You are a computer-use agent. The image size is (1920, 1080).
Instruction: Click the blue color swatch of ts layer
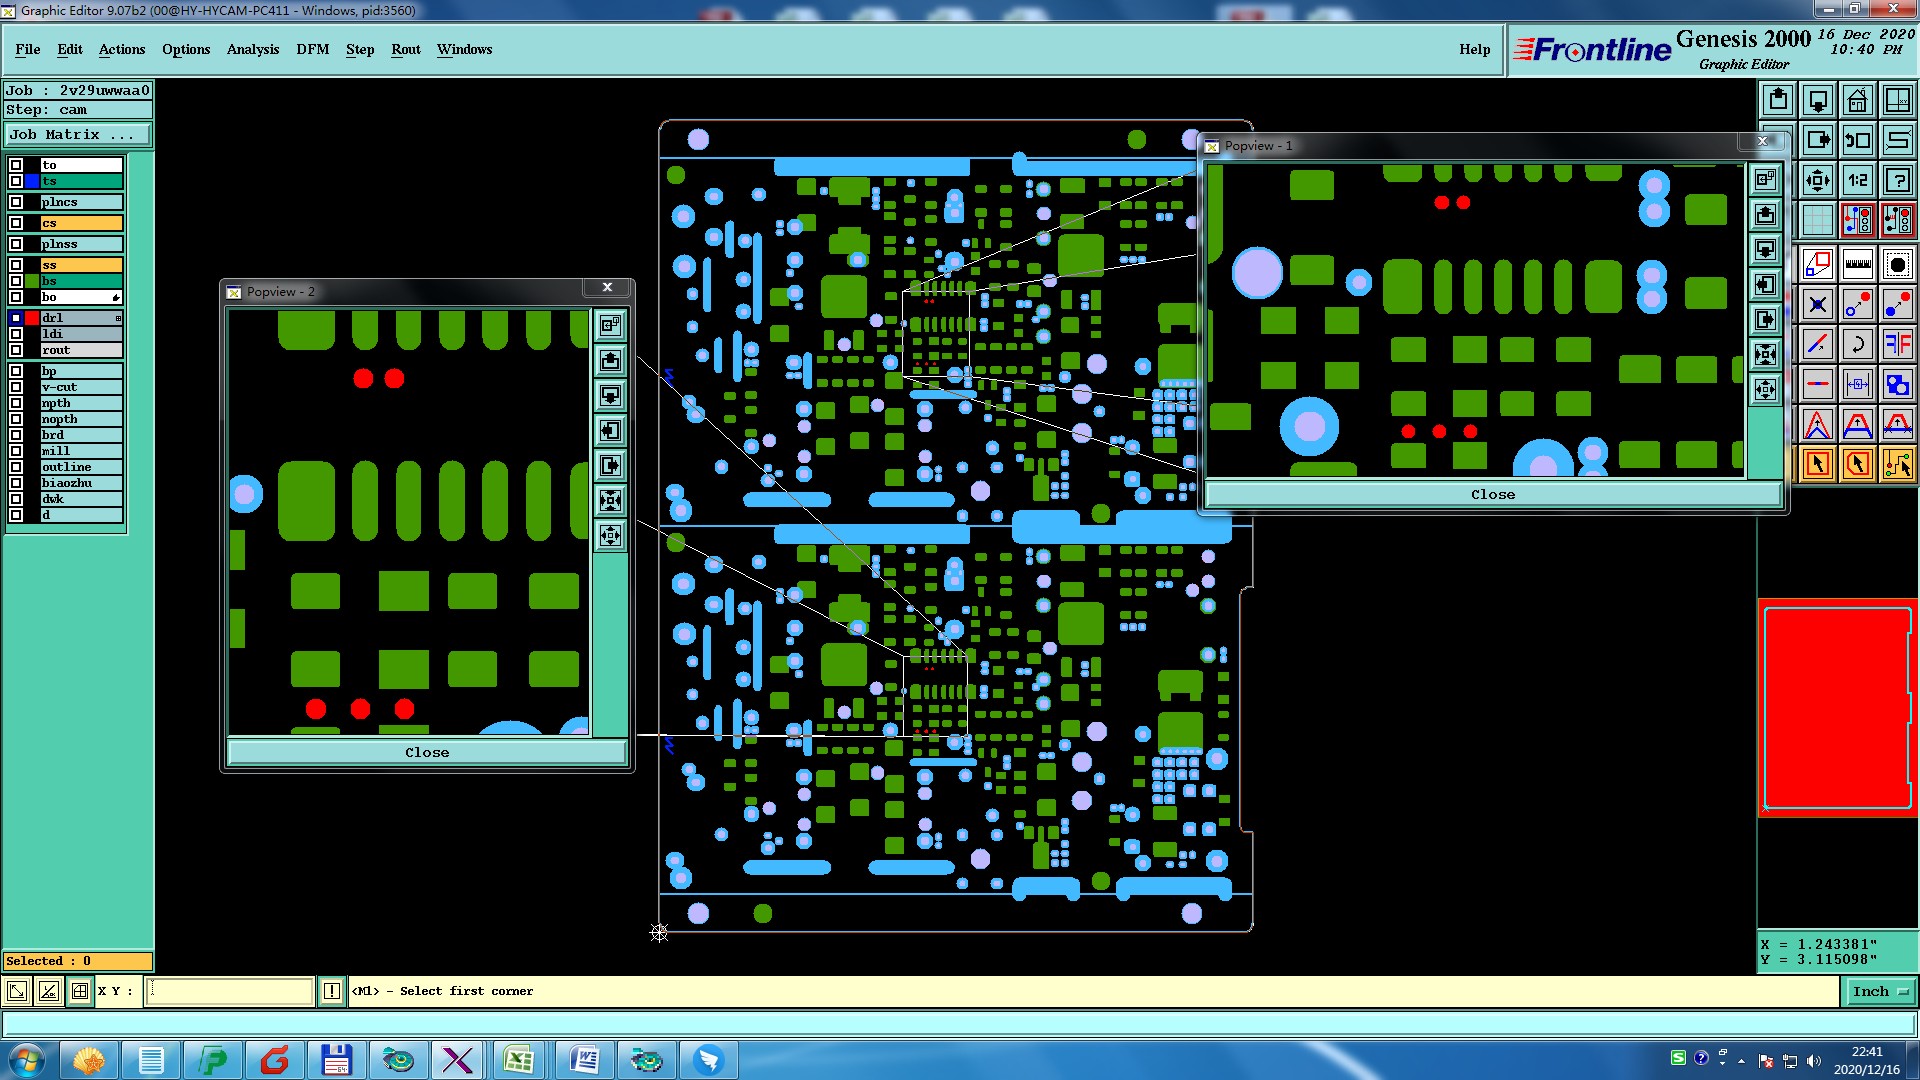coord(32,181)
